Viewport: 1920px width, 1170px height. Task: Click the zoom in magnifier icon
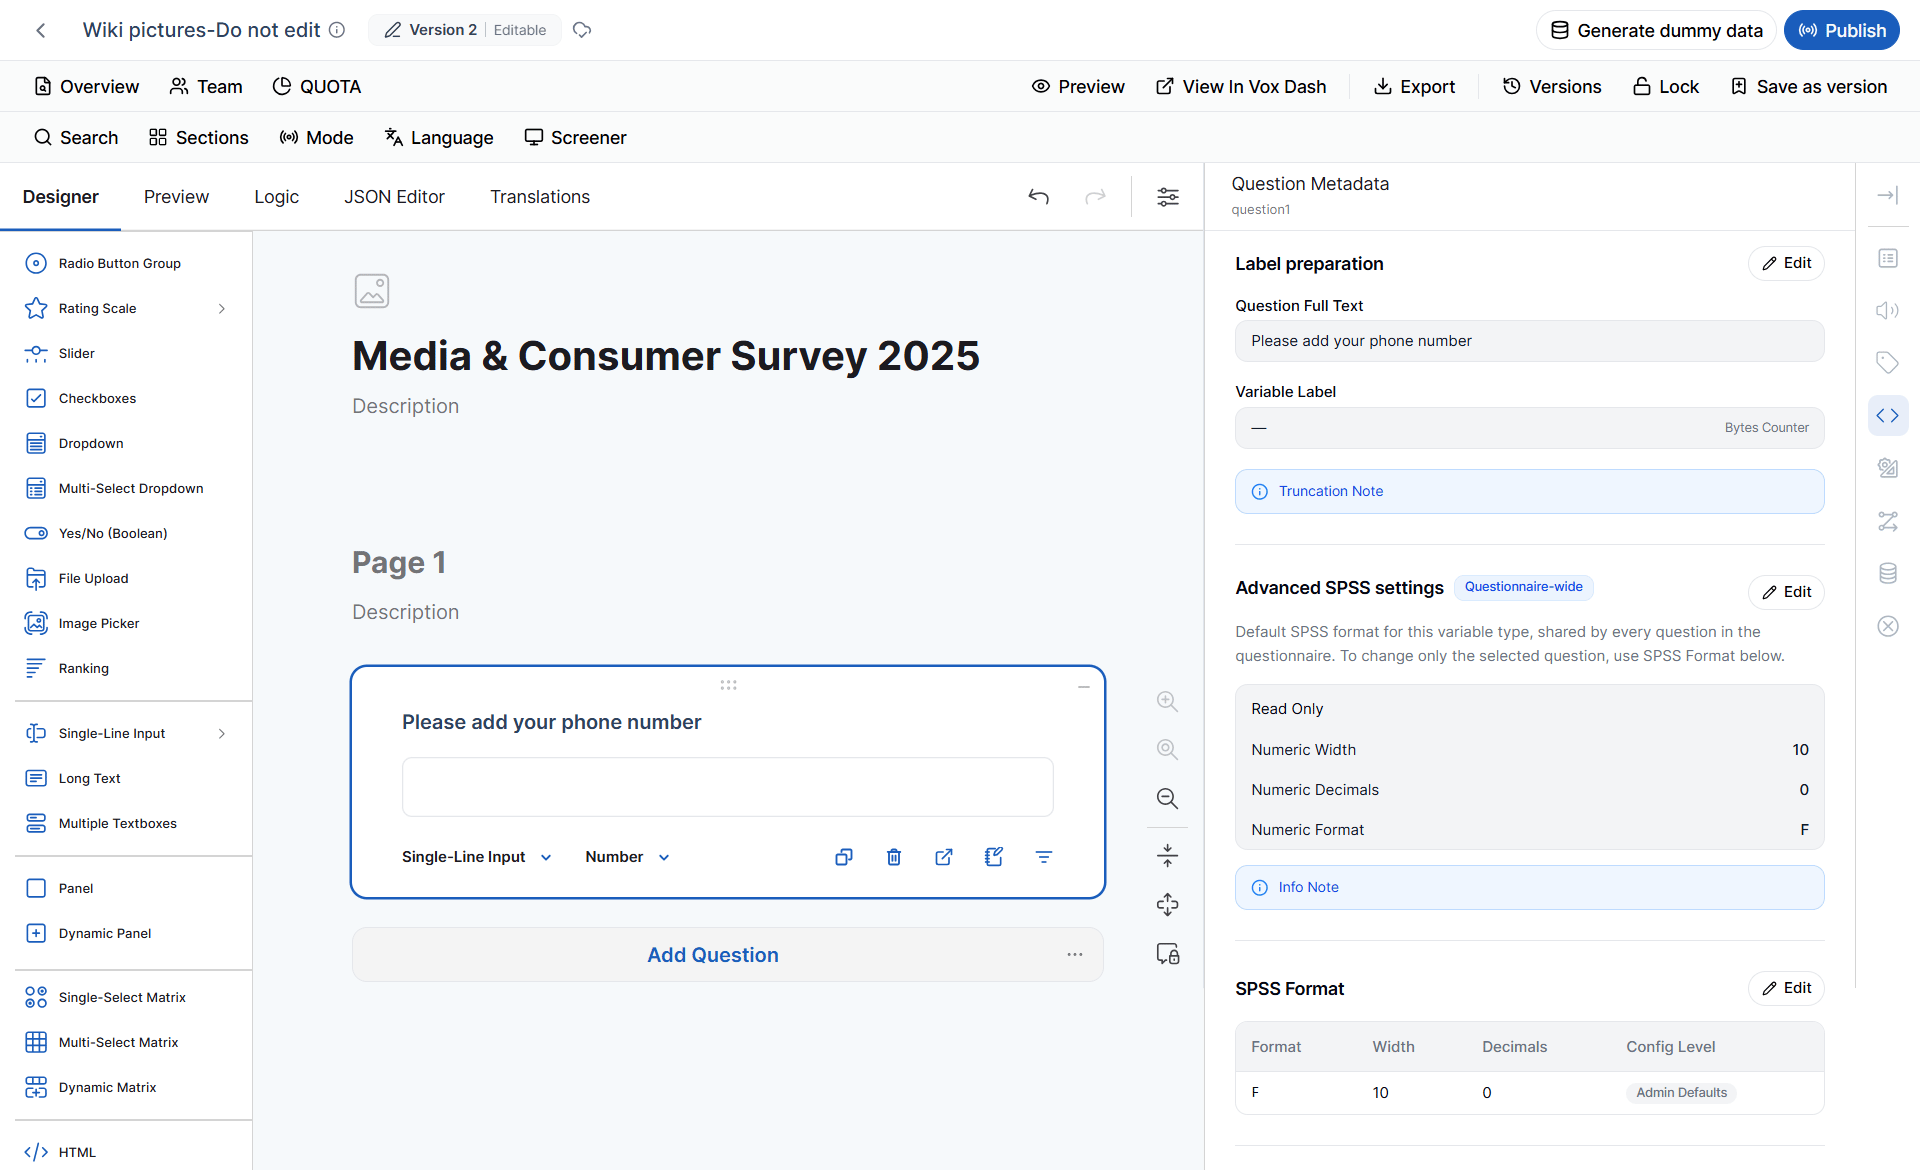1167,701
